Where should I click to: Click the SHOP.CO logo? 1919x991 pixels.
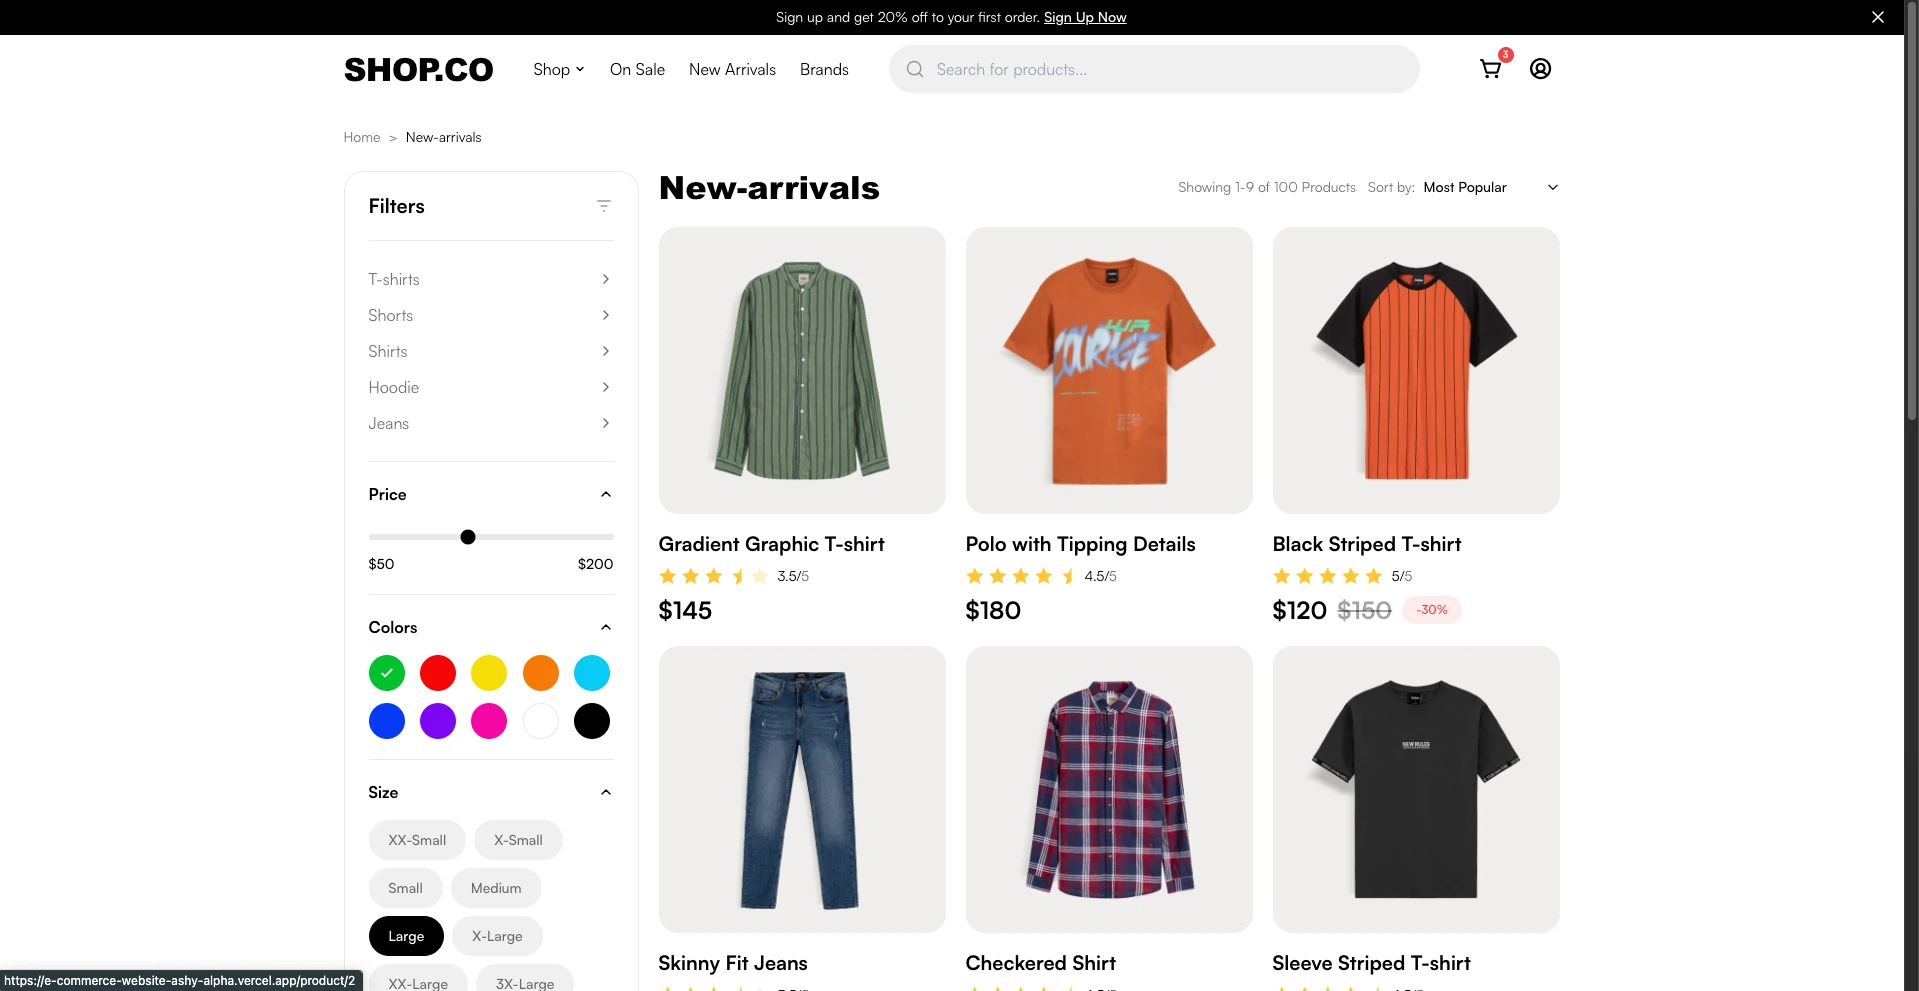pyautogui.click(x=418, y=69)
